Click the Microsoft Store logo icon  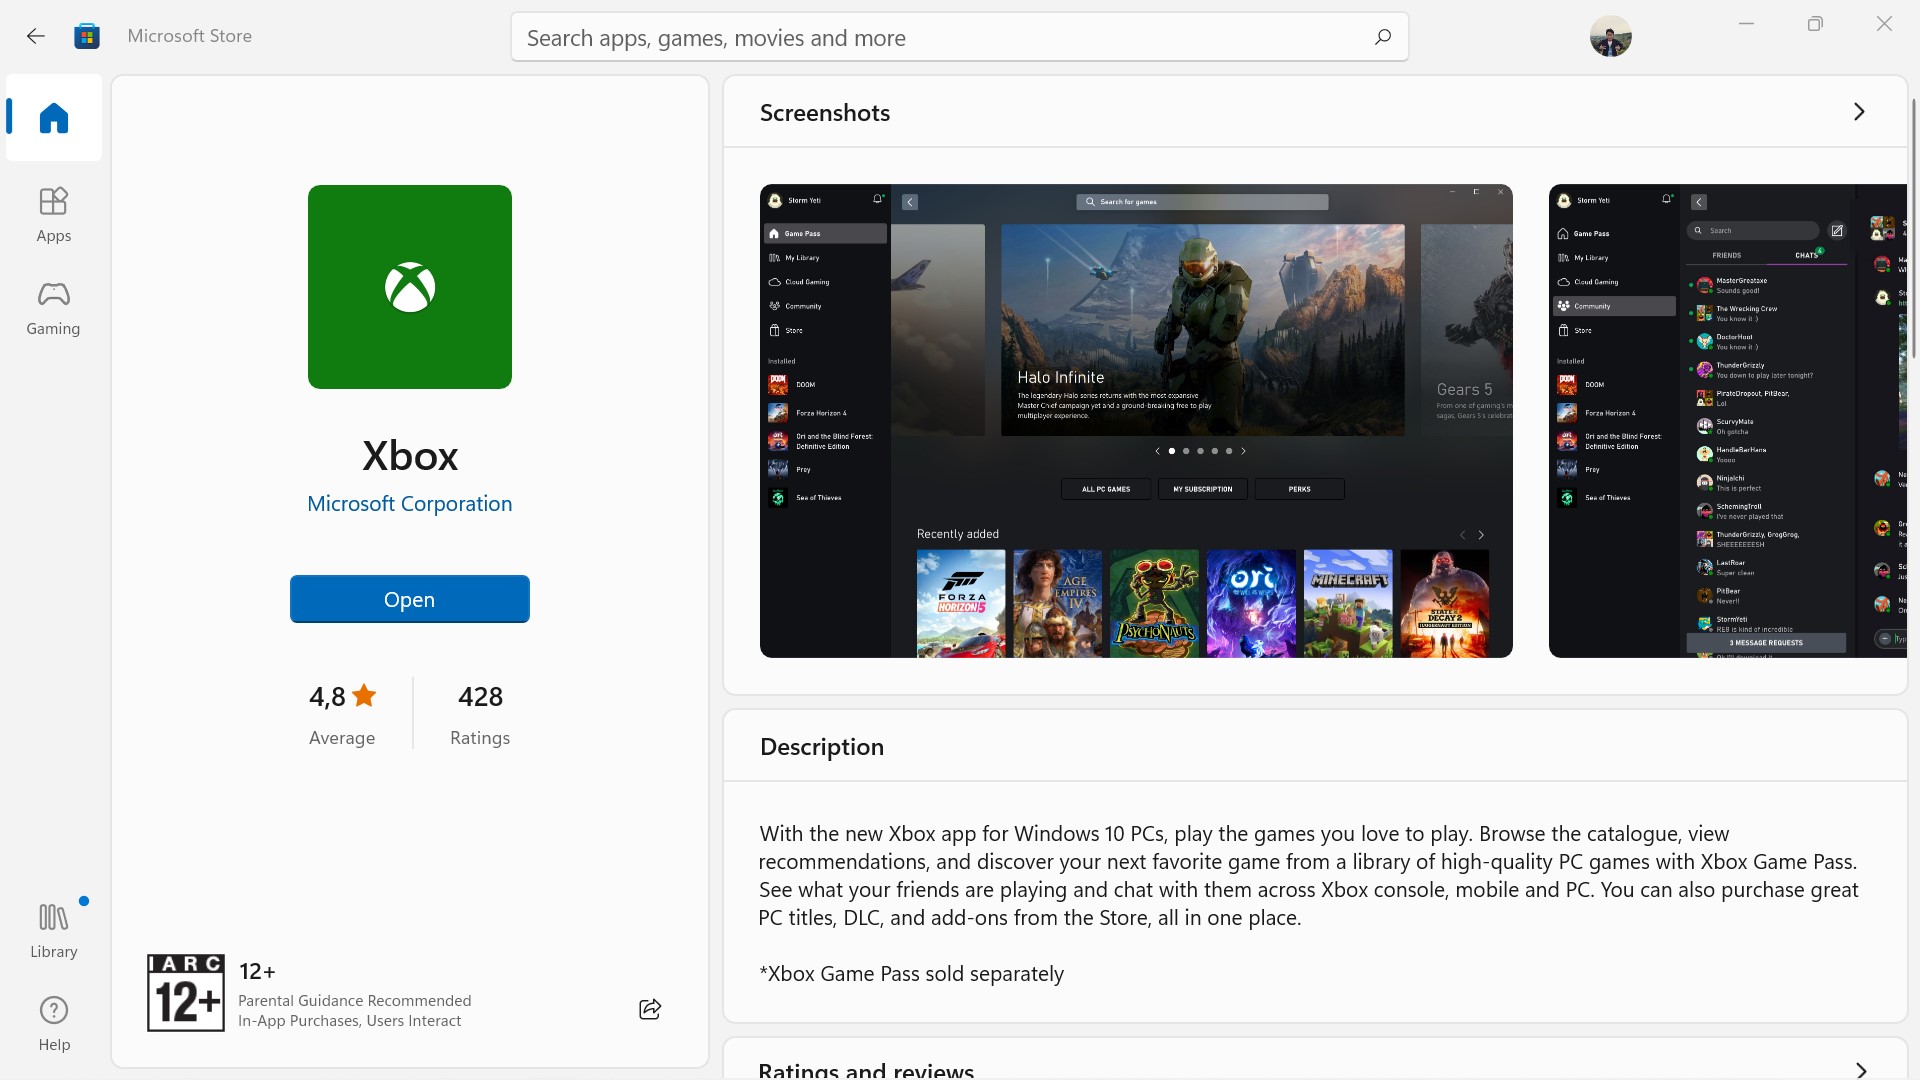(x=87, y=36)
